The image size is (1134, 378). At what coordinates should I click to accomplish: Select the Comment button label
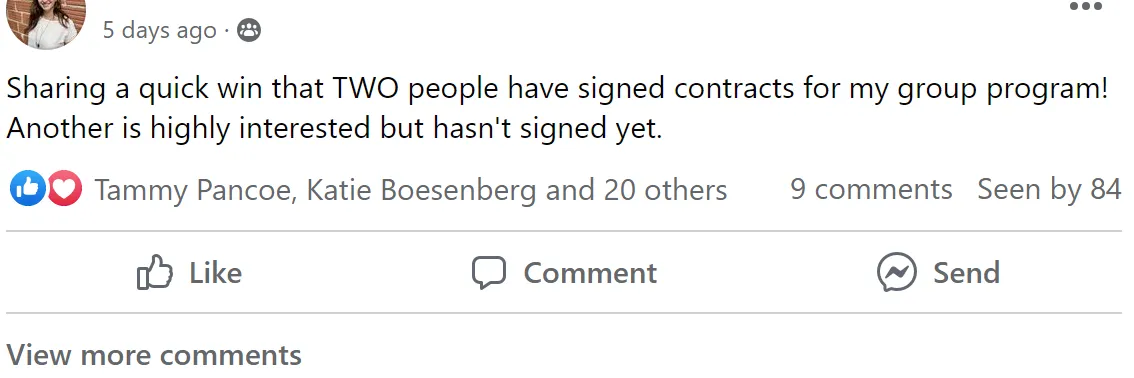(x=590, y=273)
